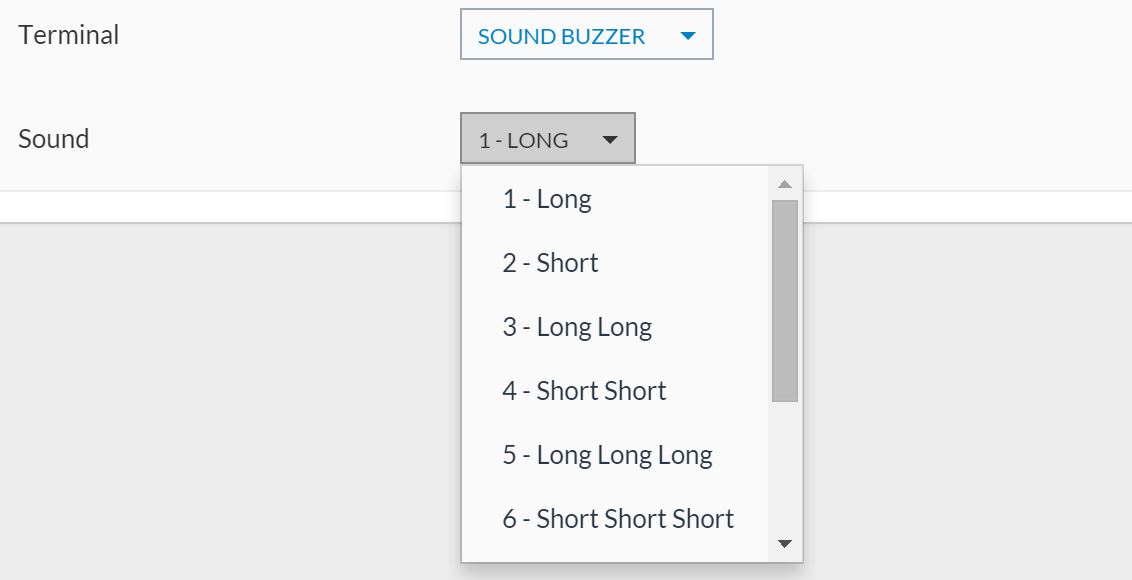Select the "1 - Long" sound option
Screen dimensions: 1132x580
click(x=547, y=199)
